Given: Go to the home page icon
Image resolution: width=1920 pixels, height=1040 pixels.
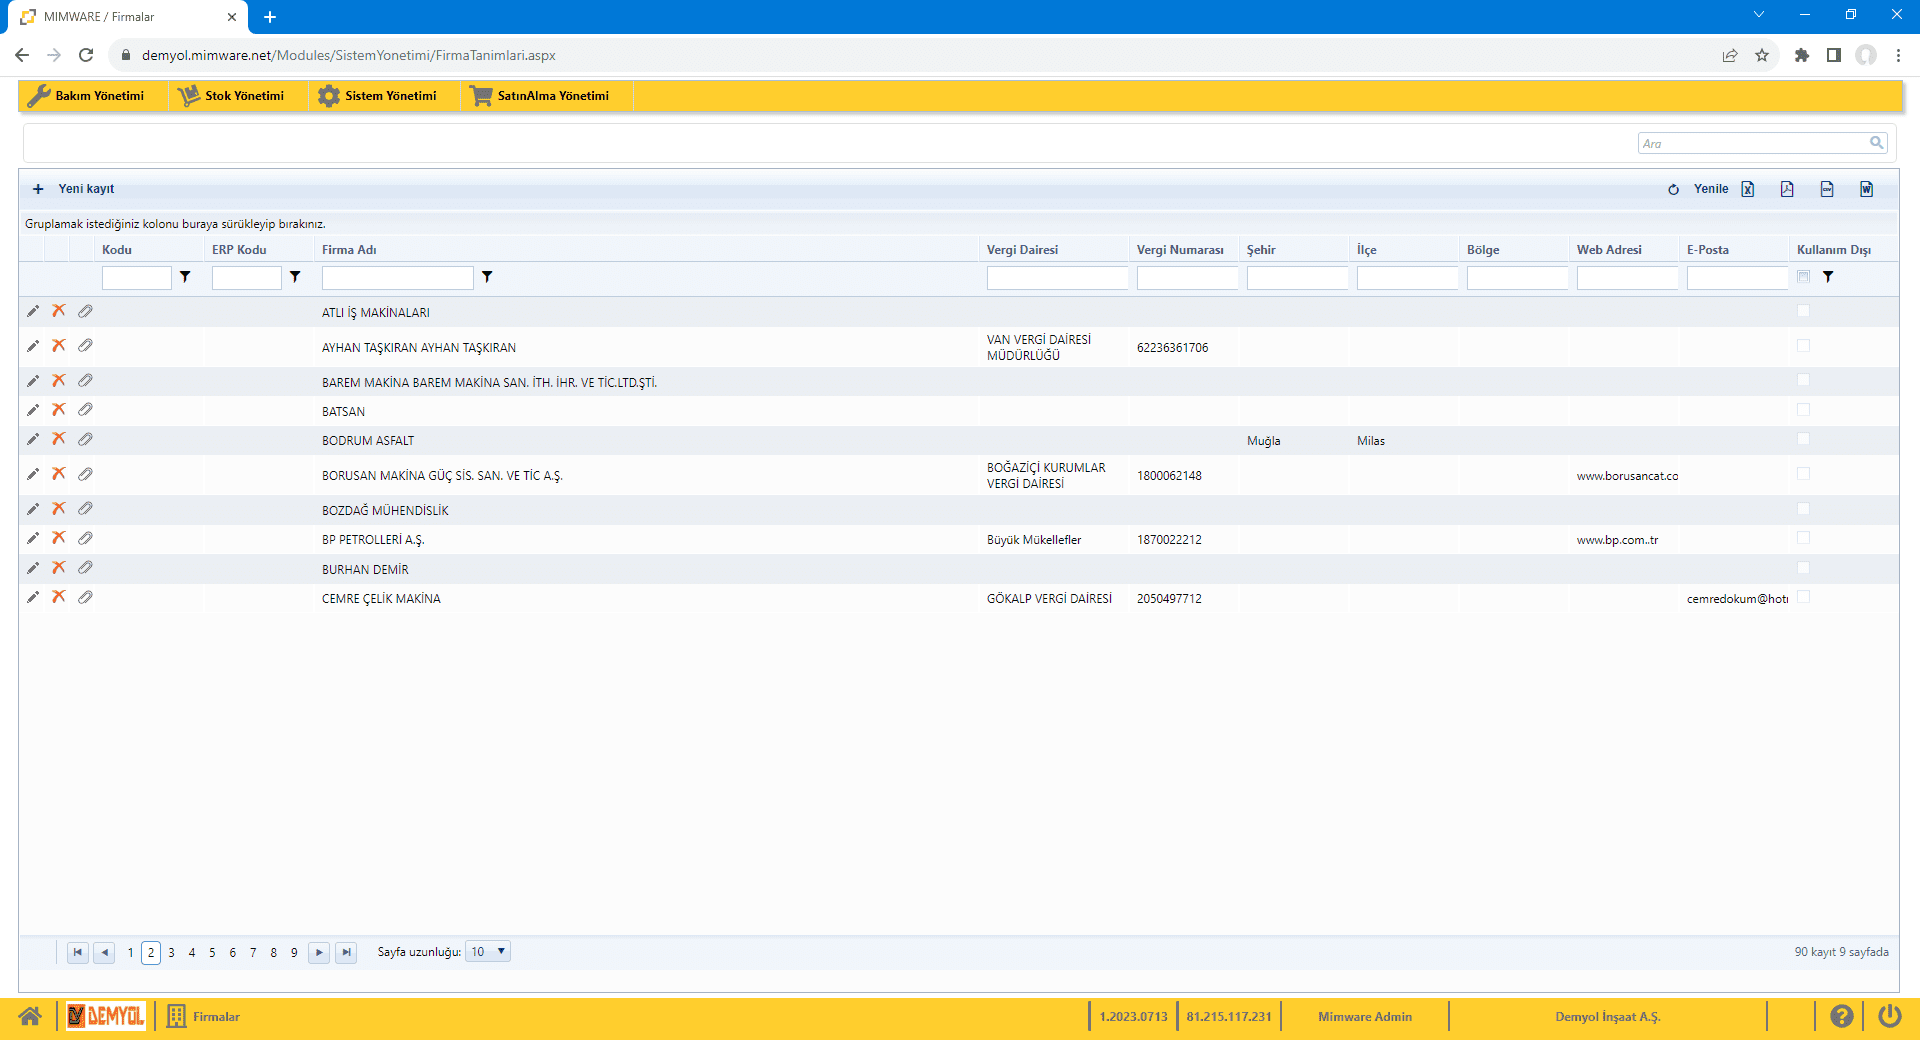Looking at the screenshot, I should tap(30, 1017).
